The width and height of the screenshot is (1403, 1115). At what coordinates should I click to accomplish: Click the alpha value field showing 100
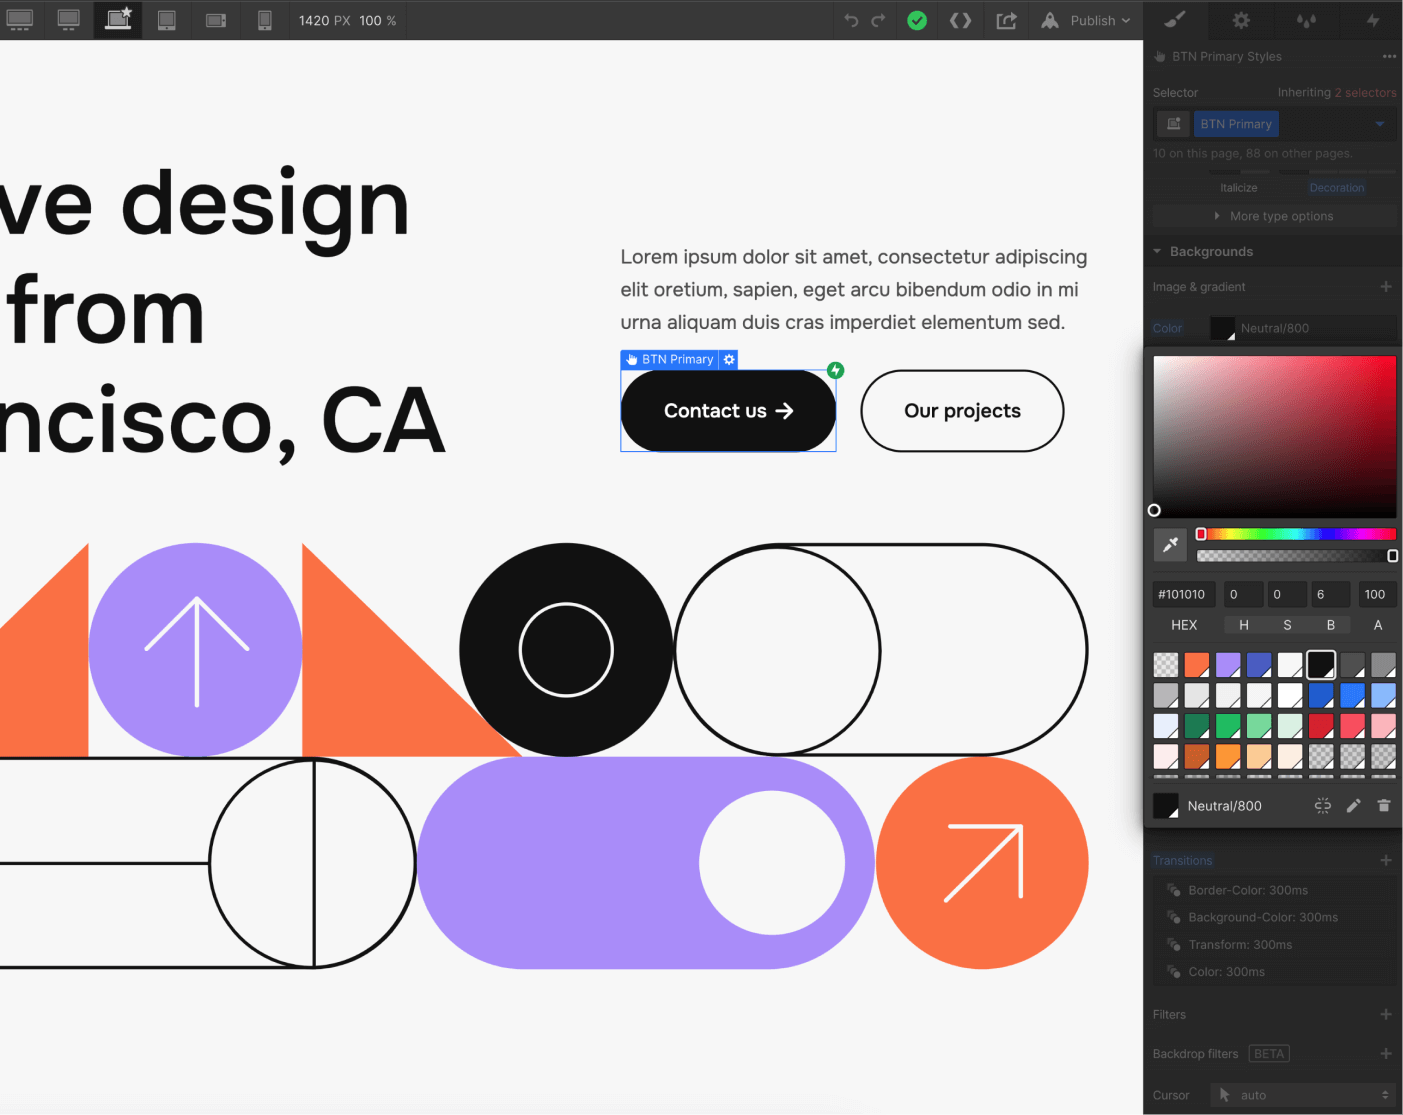click(1376, 594)
